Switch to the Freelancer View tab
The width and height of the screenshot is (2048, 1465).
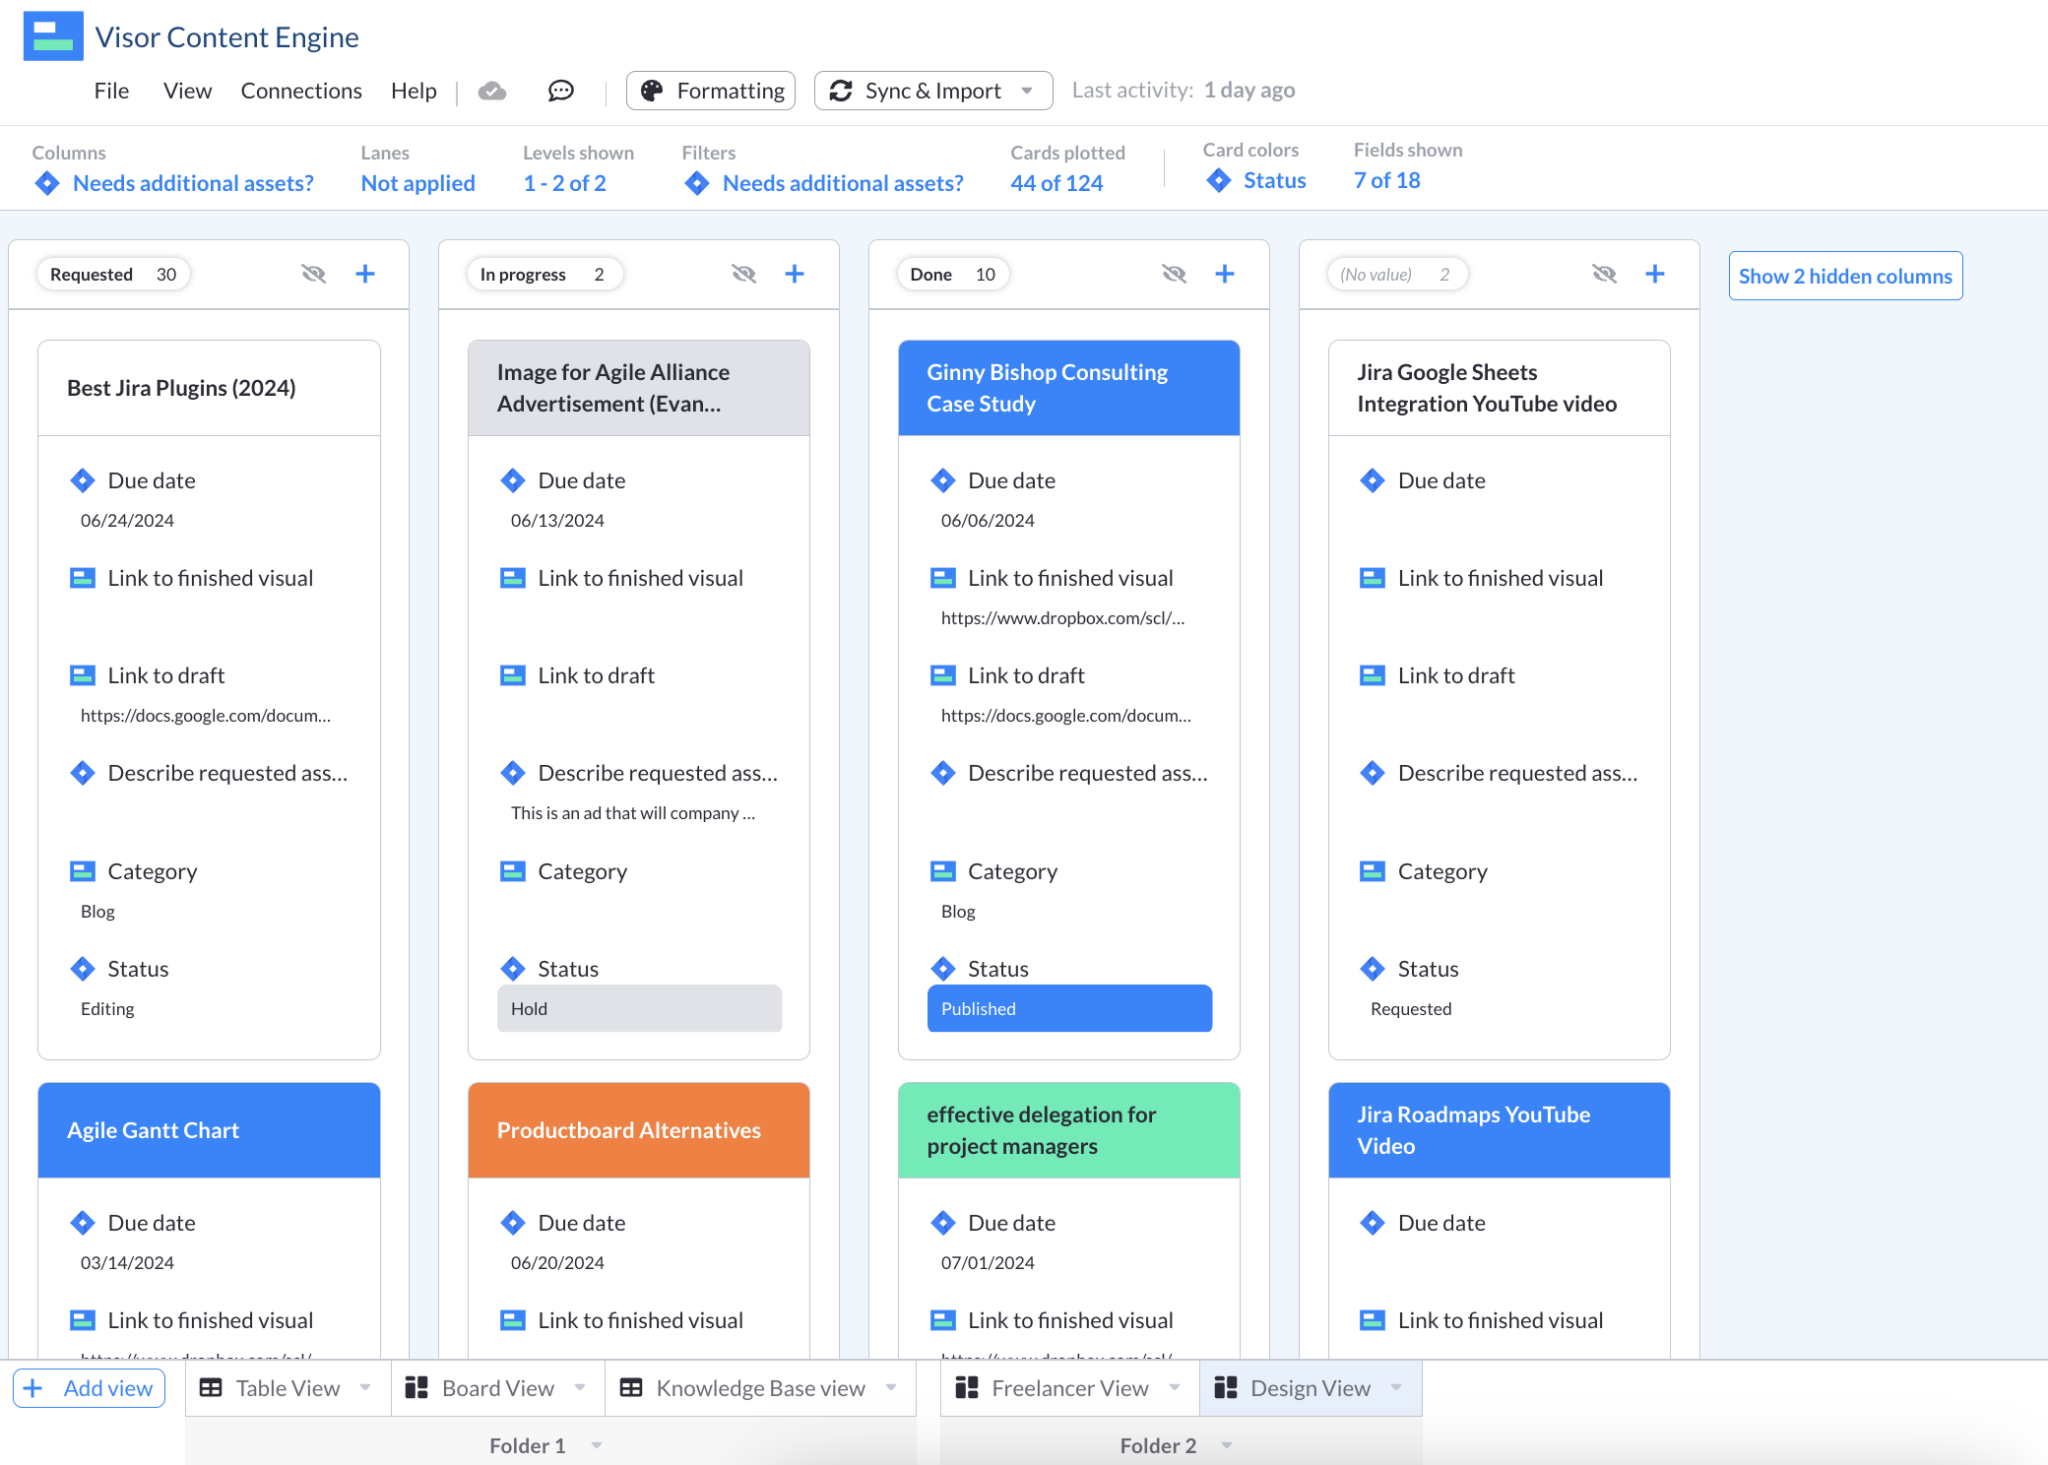[x=1069, y=1388]
